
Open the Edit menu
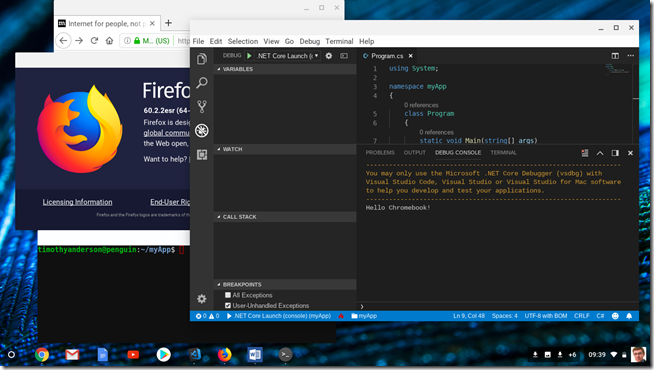(x=216, y=41)
